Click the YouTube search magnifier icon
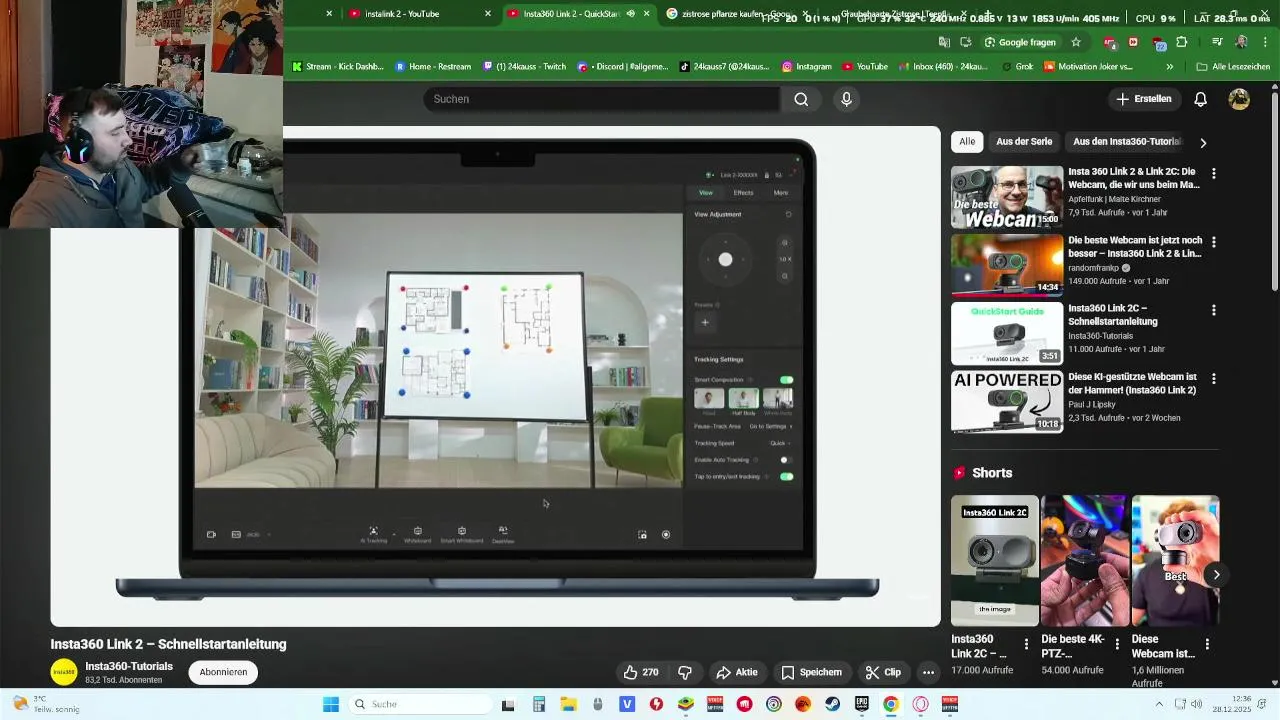Screen dimensions: 1280x720 click(801, 99)
